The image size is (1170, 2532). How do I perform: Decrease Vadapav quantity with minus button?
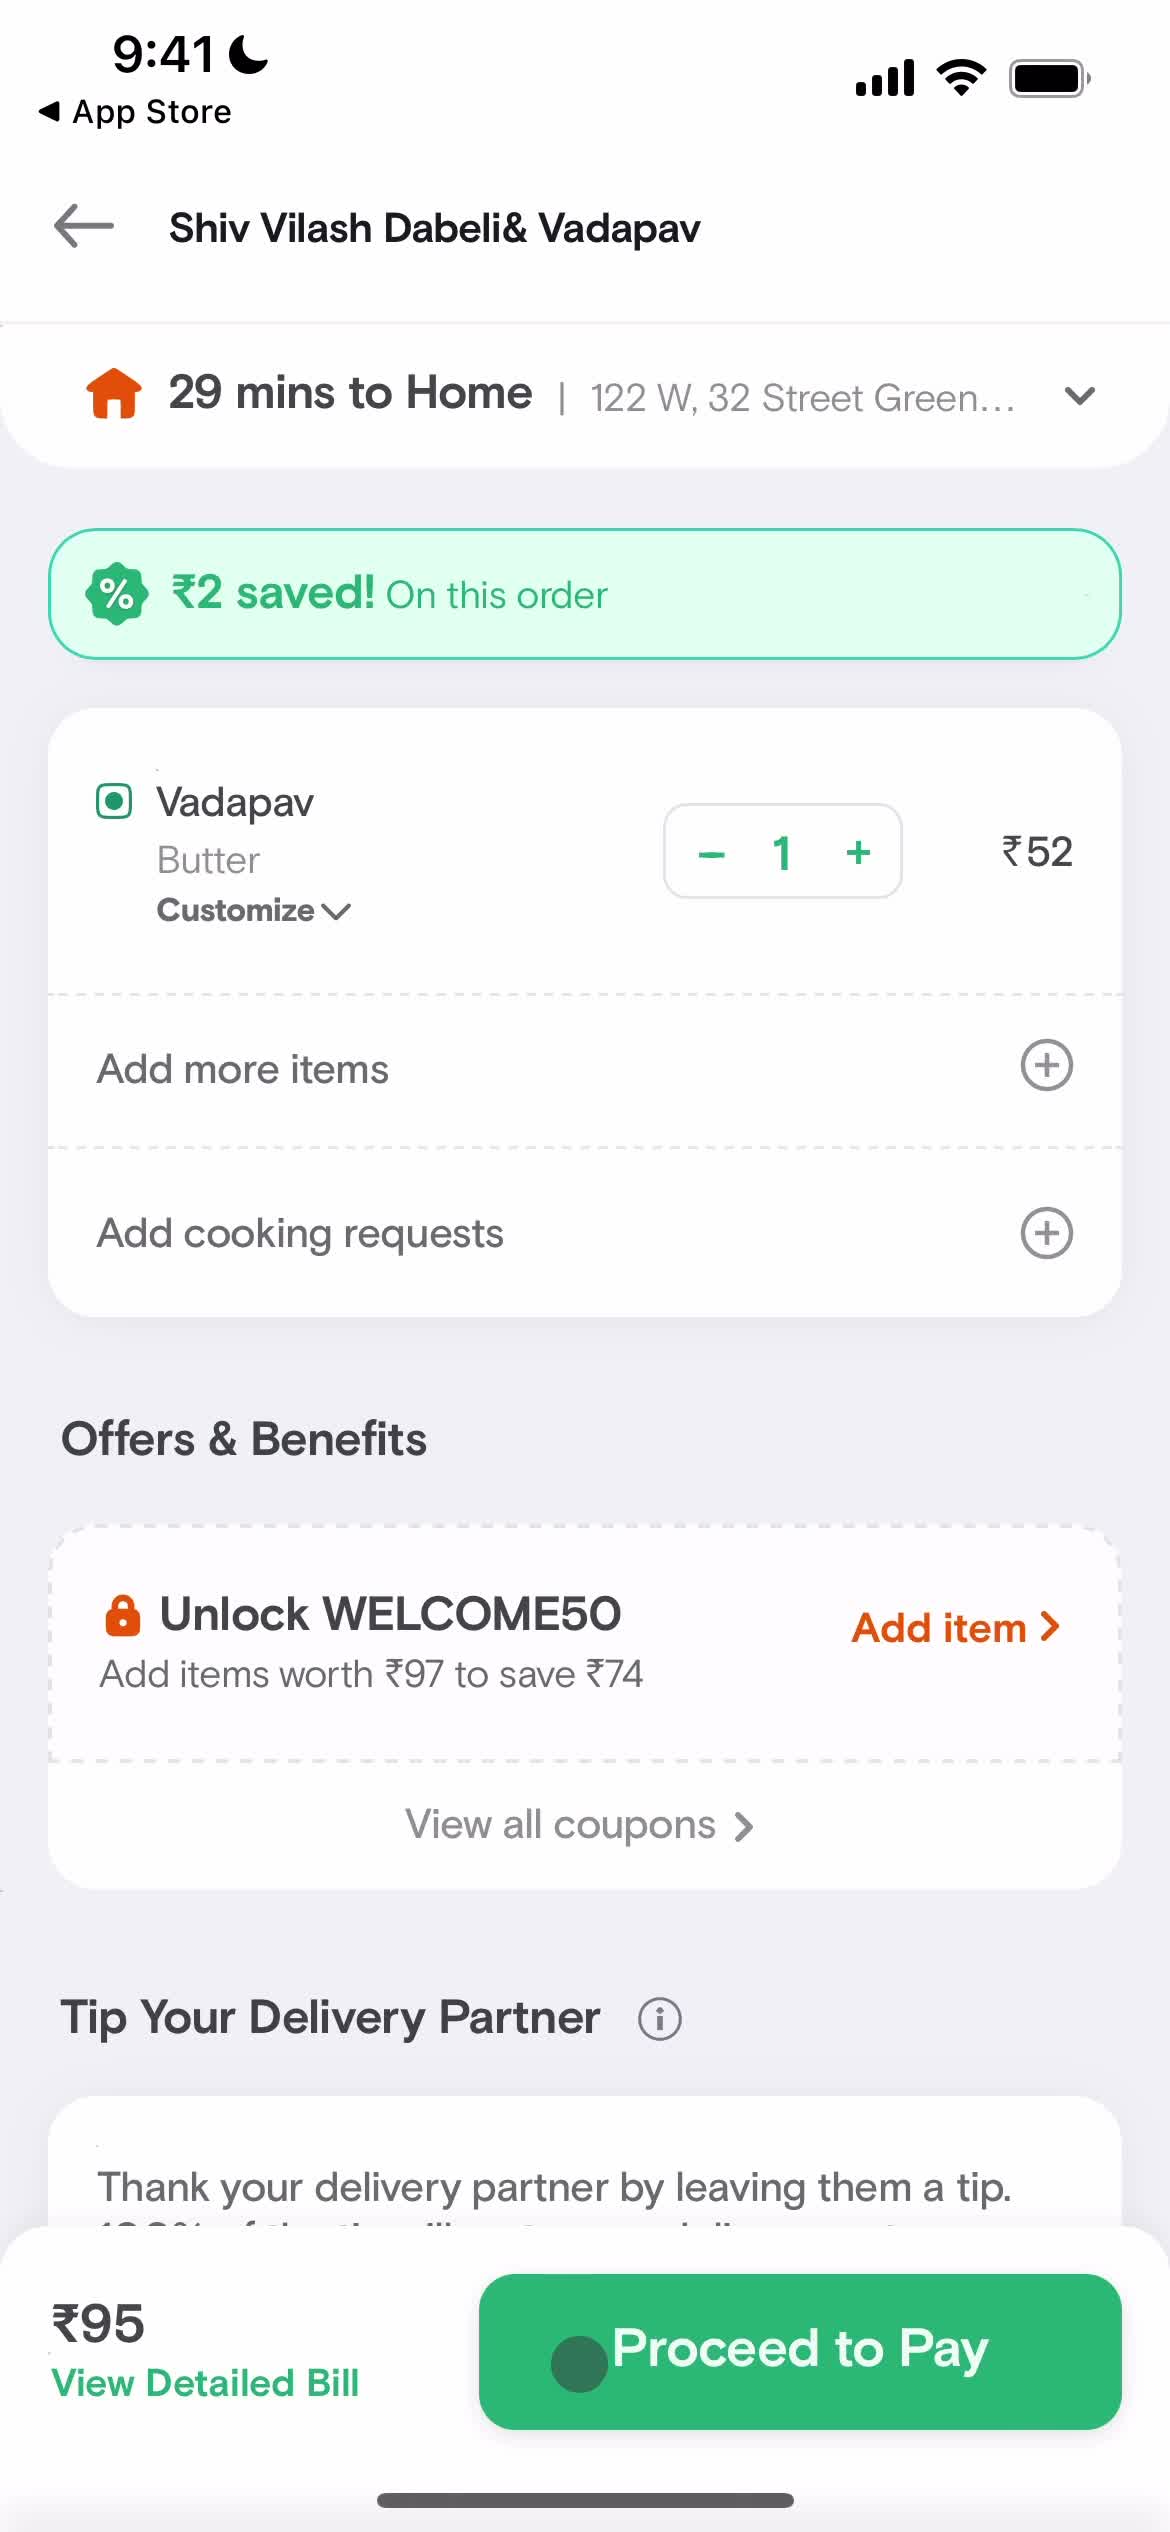(712, 854)
